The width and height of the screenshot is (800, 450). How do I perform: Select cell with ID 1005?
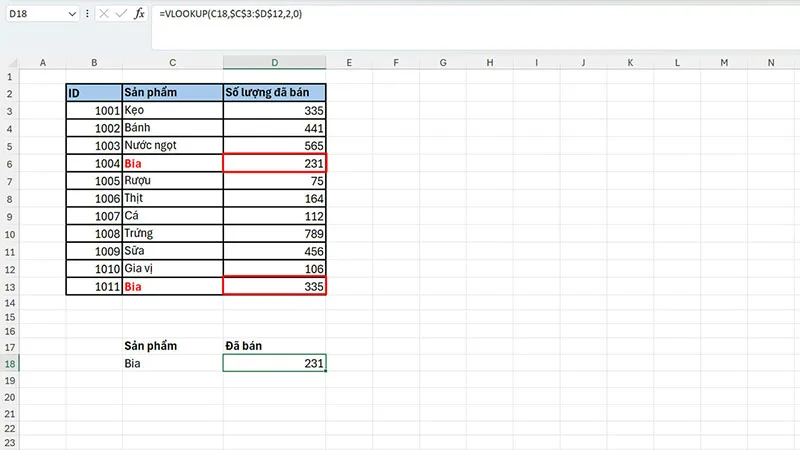pos(94,181)
